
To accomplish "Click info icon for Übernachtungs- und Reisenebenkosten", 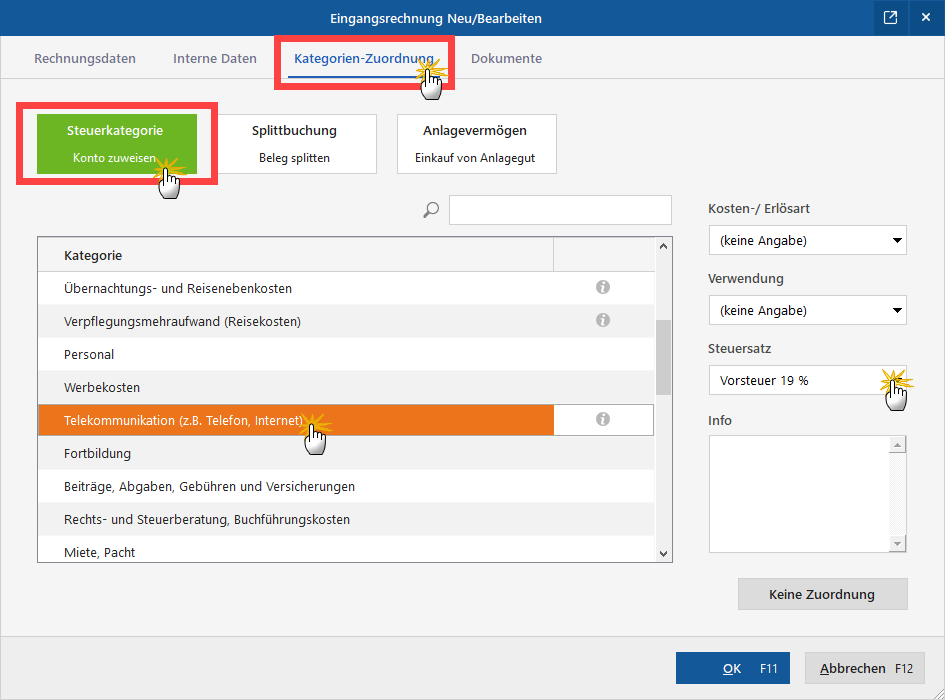I will [x=603, y=287].
